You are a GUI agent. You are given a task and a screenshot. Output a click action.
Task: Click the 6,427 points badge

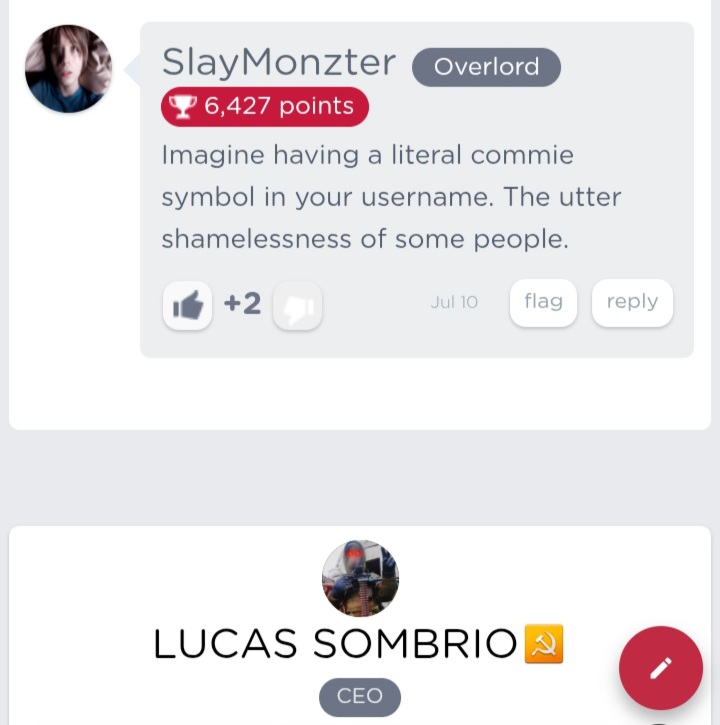click(265, 106)
